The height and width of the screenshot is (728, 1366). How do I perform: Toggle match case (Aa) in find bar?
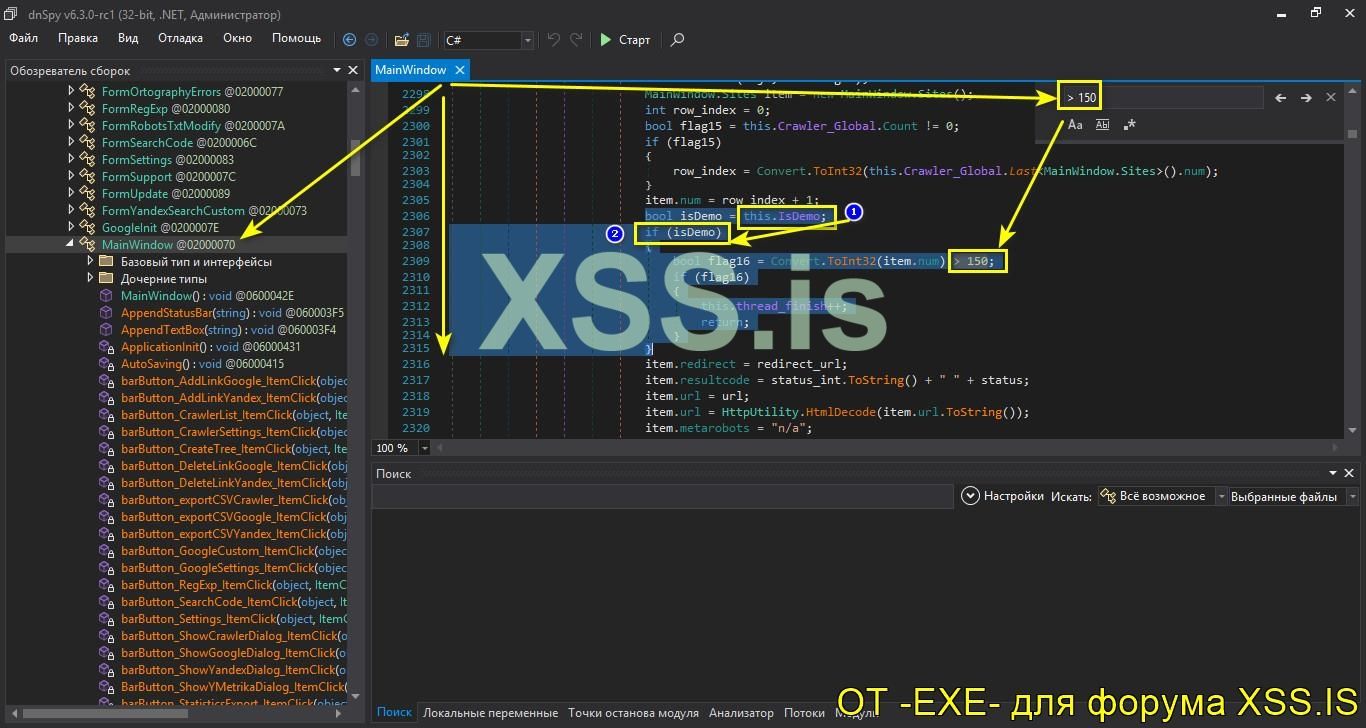(1075, 125)
